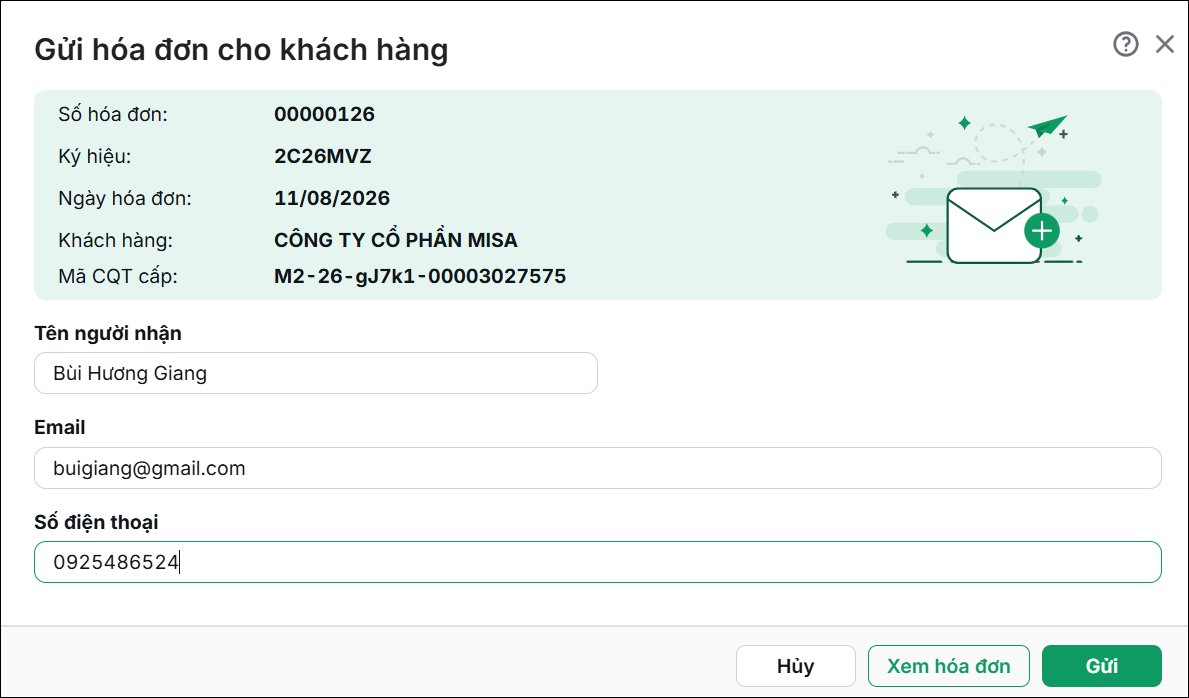Focus the Tên người nhận field

(315, 373)
